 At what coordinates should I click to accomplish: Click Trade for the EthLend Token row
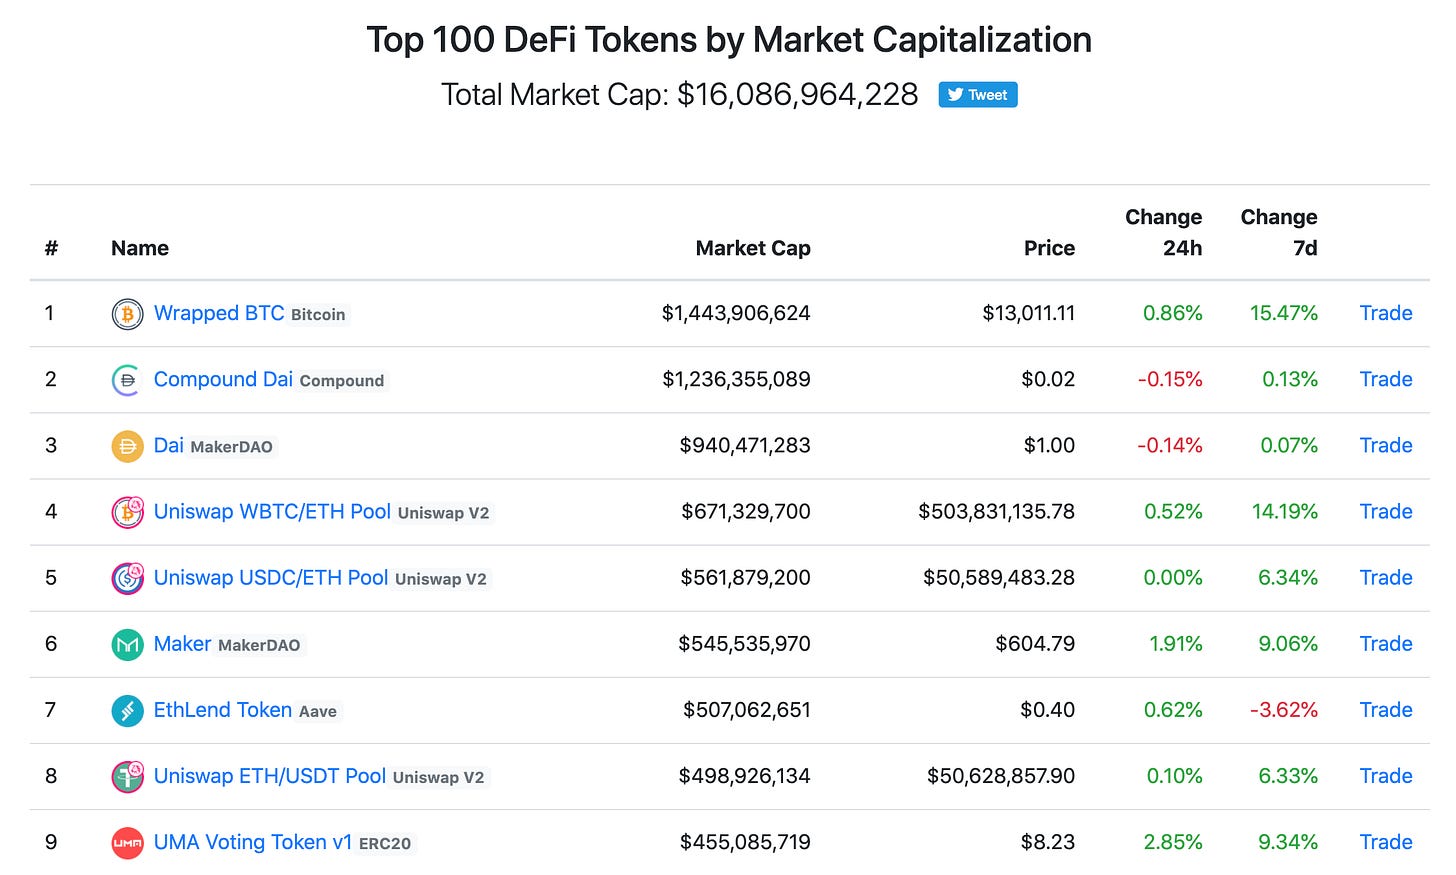coord(1385,710)
